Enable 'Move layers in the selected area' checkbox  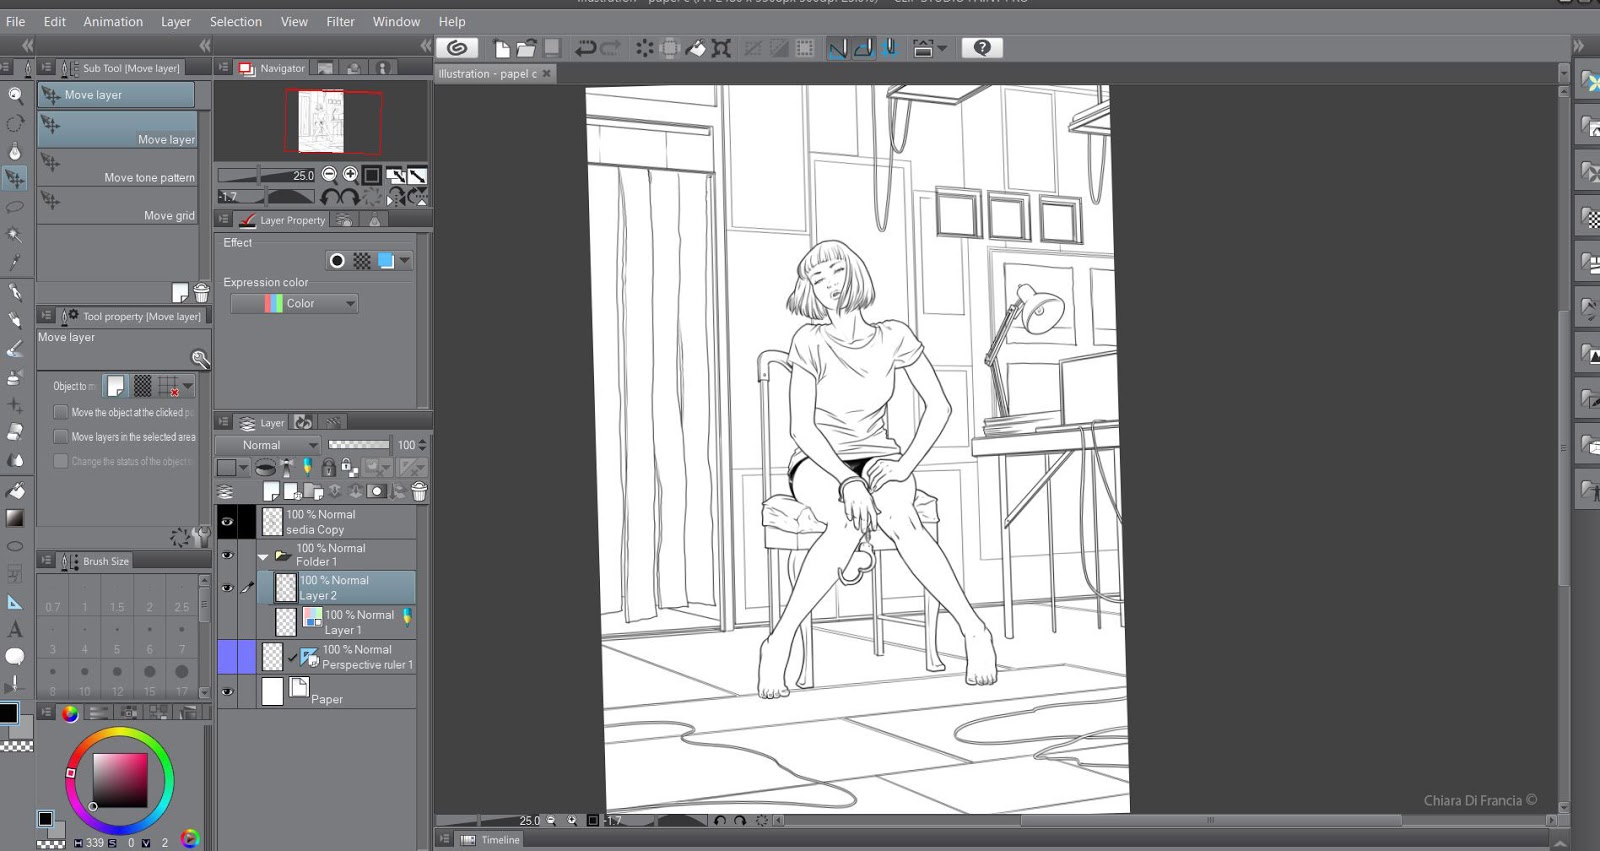pos(61,437)
